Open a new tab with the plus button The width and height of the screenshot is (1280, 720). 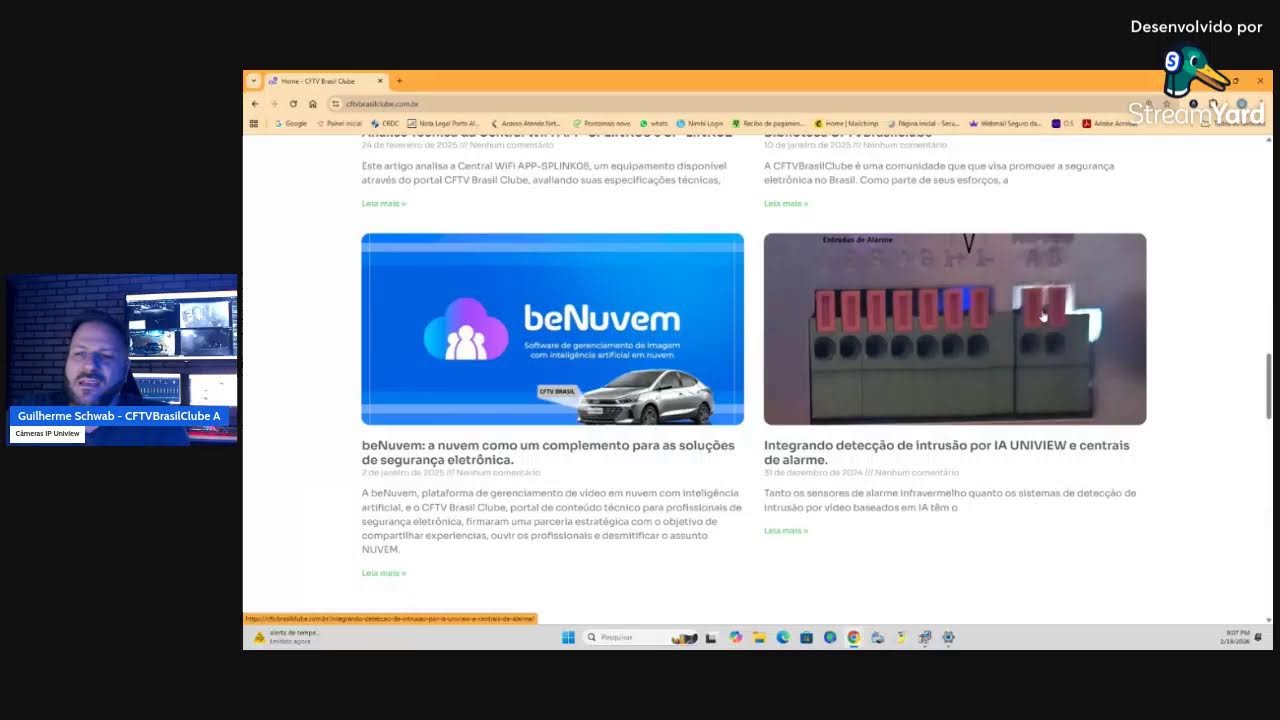(x=399, y=81)
